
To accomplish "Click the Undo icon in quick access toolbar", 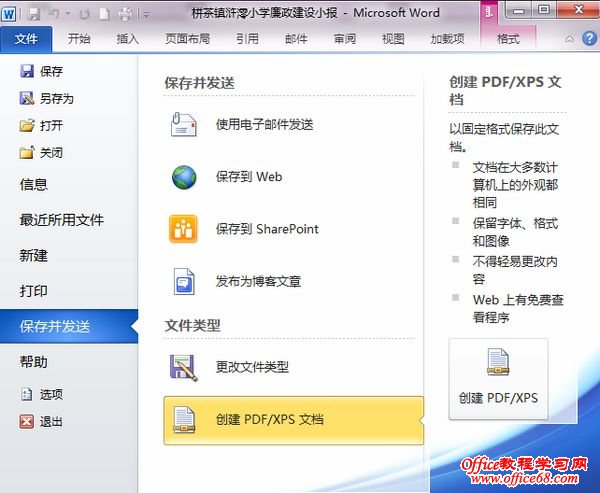I will [x=55, y=14].
